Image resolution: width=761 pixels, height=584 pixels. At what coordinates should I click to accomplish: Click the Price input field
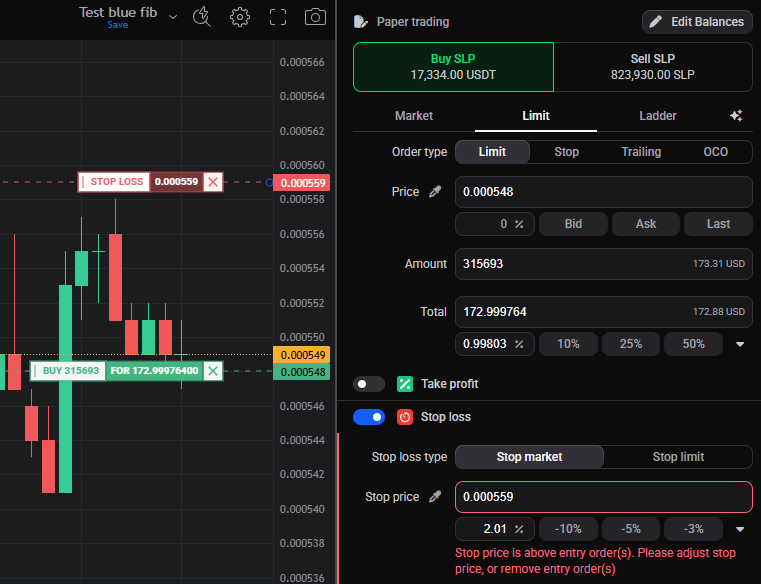604,192
